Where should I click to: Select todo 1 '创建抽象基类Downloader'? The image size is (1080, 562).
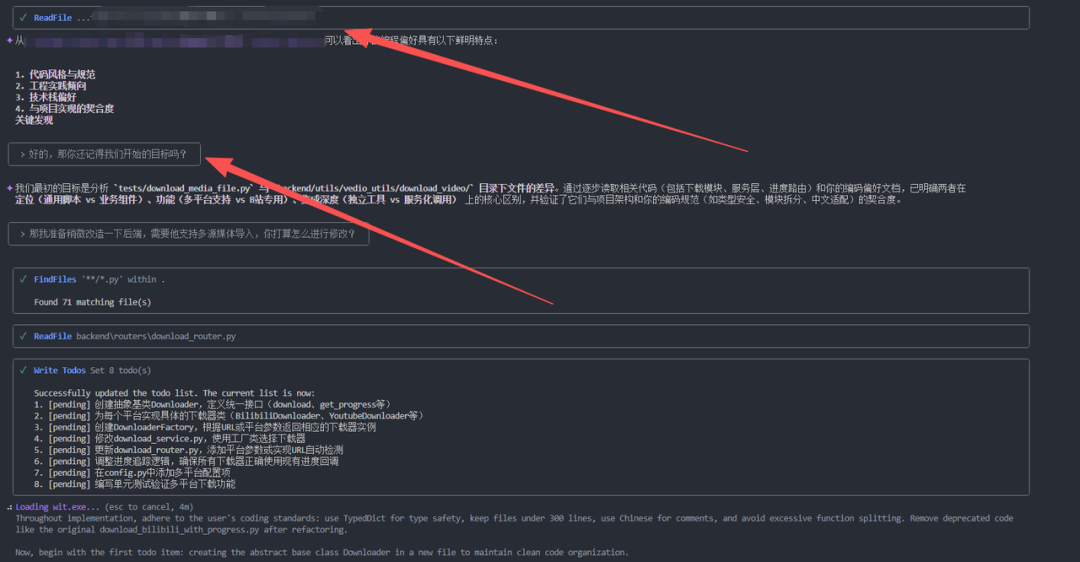213,404
